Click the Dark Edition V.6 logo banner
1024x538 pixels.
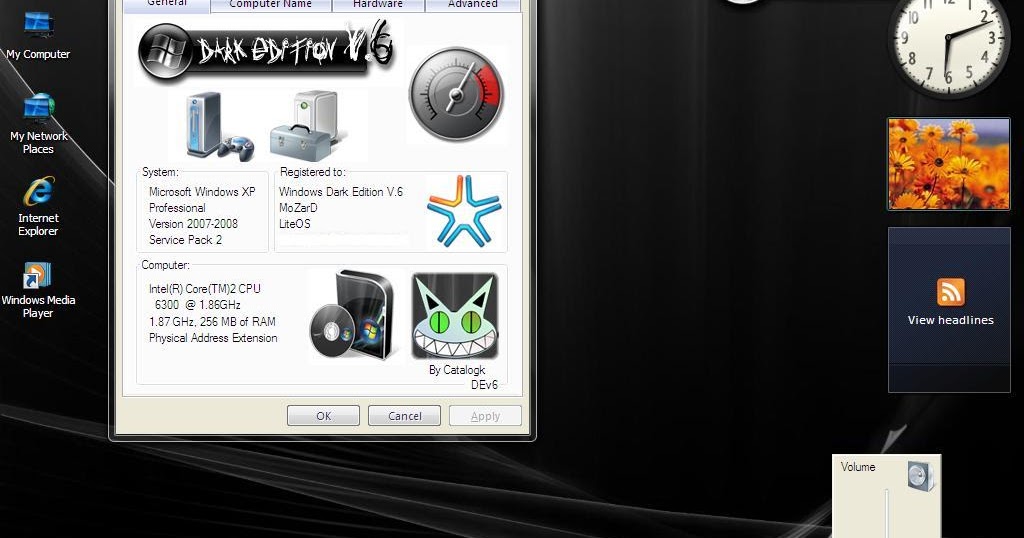click(x=267, y=50)
